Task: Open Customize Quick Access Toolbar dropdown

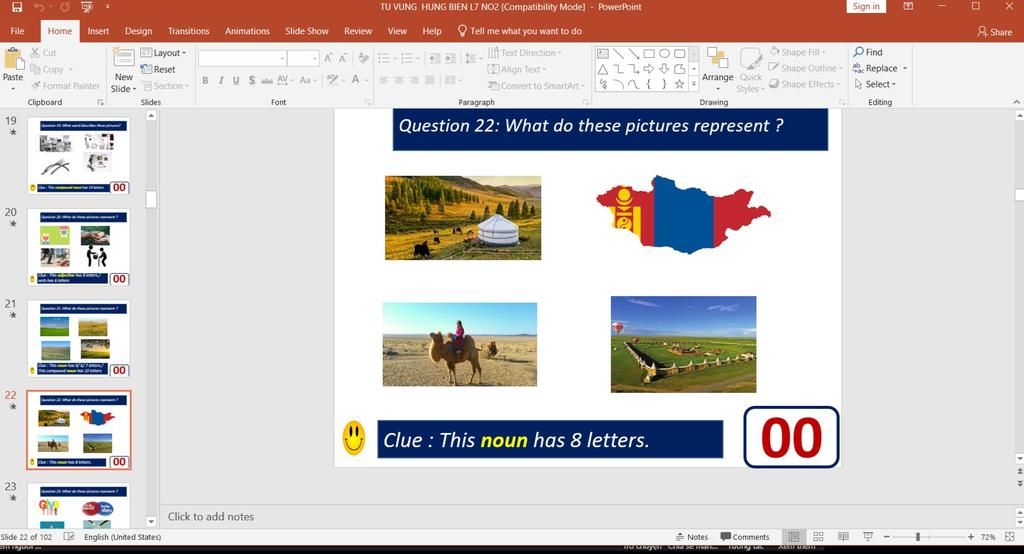Action: pyautogui.click(x=108, y=7)
